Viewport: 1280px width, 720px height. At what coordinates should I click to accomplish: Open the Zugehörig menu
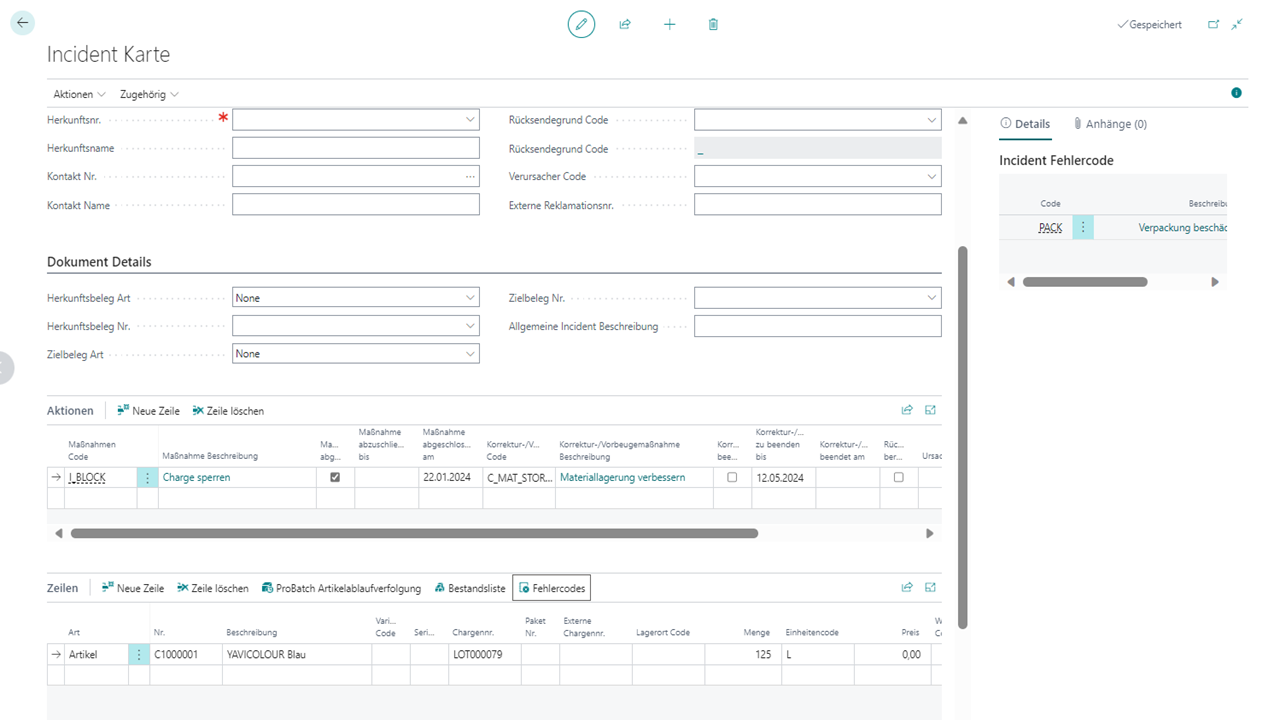click(149, 94)
